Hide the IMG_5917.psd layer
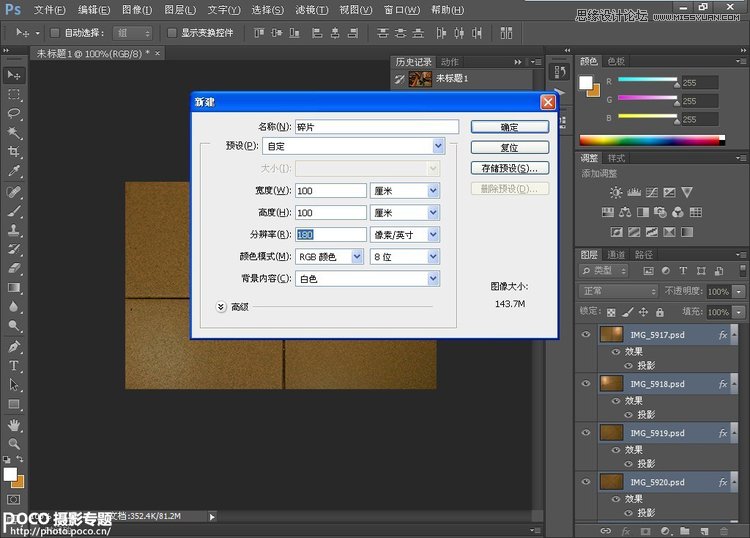This screenshot has width=750, height=538. point(586,335)
